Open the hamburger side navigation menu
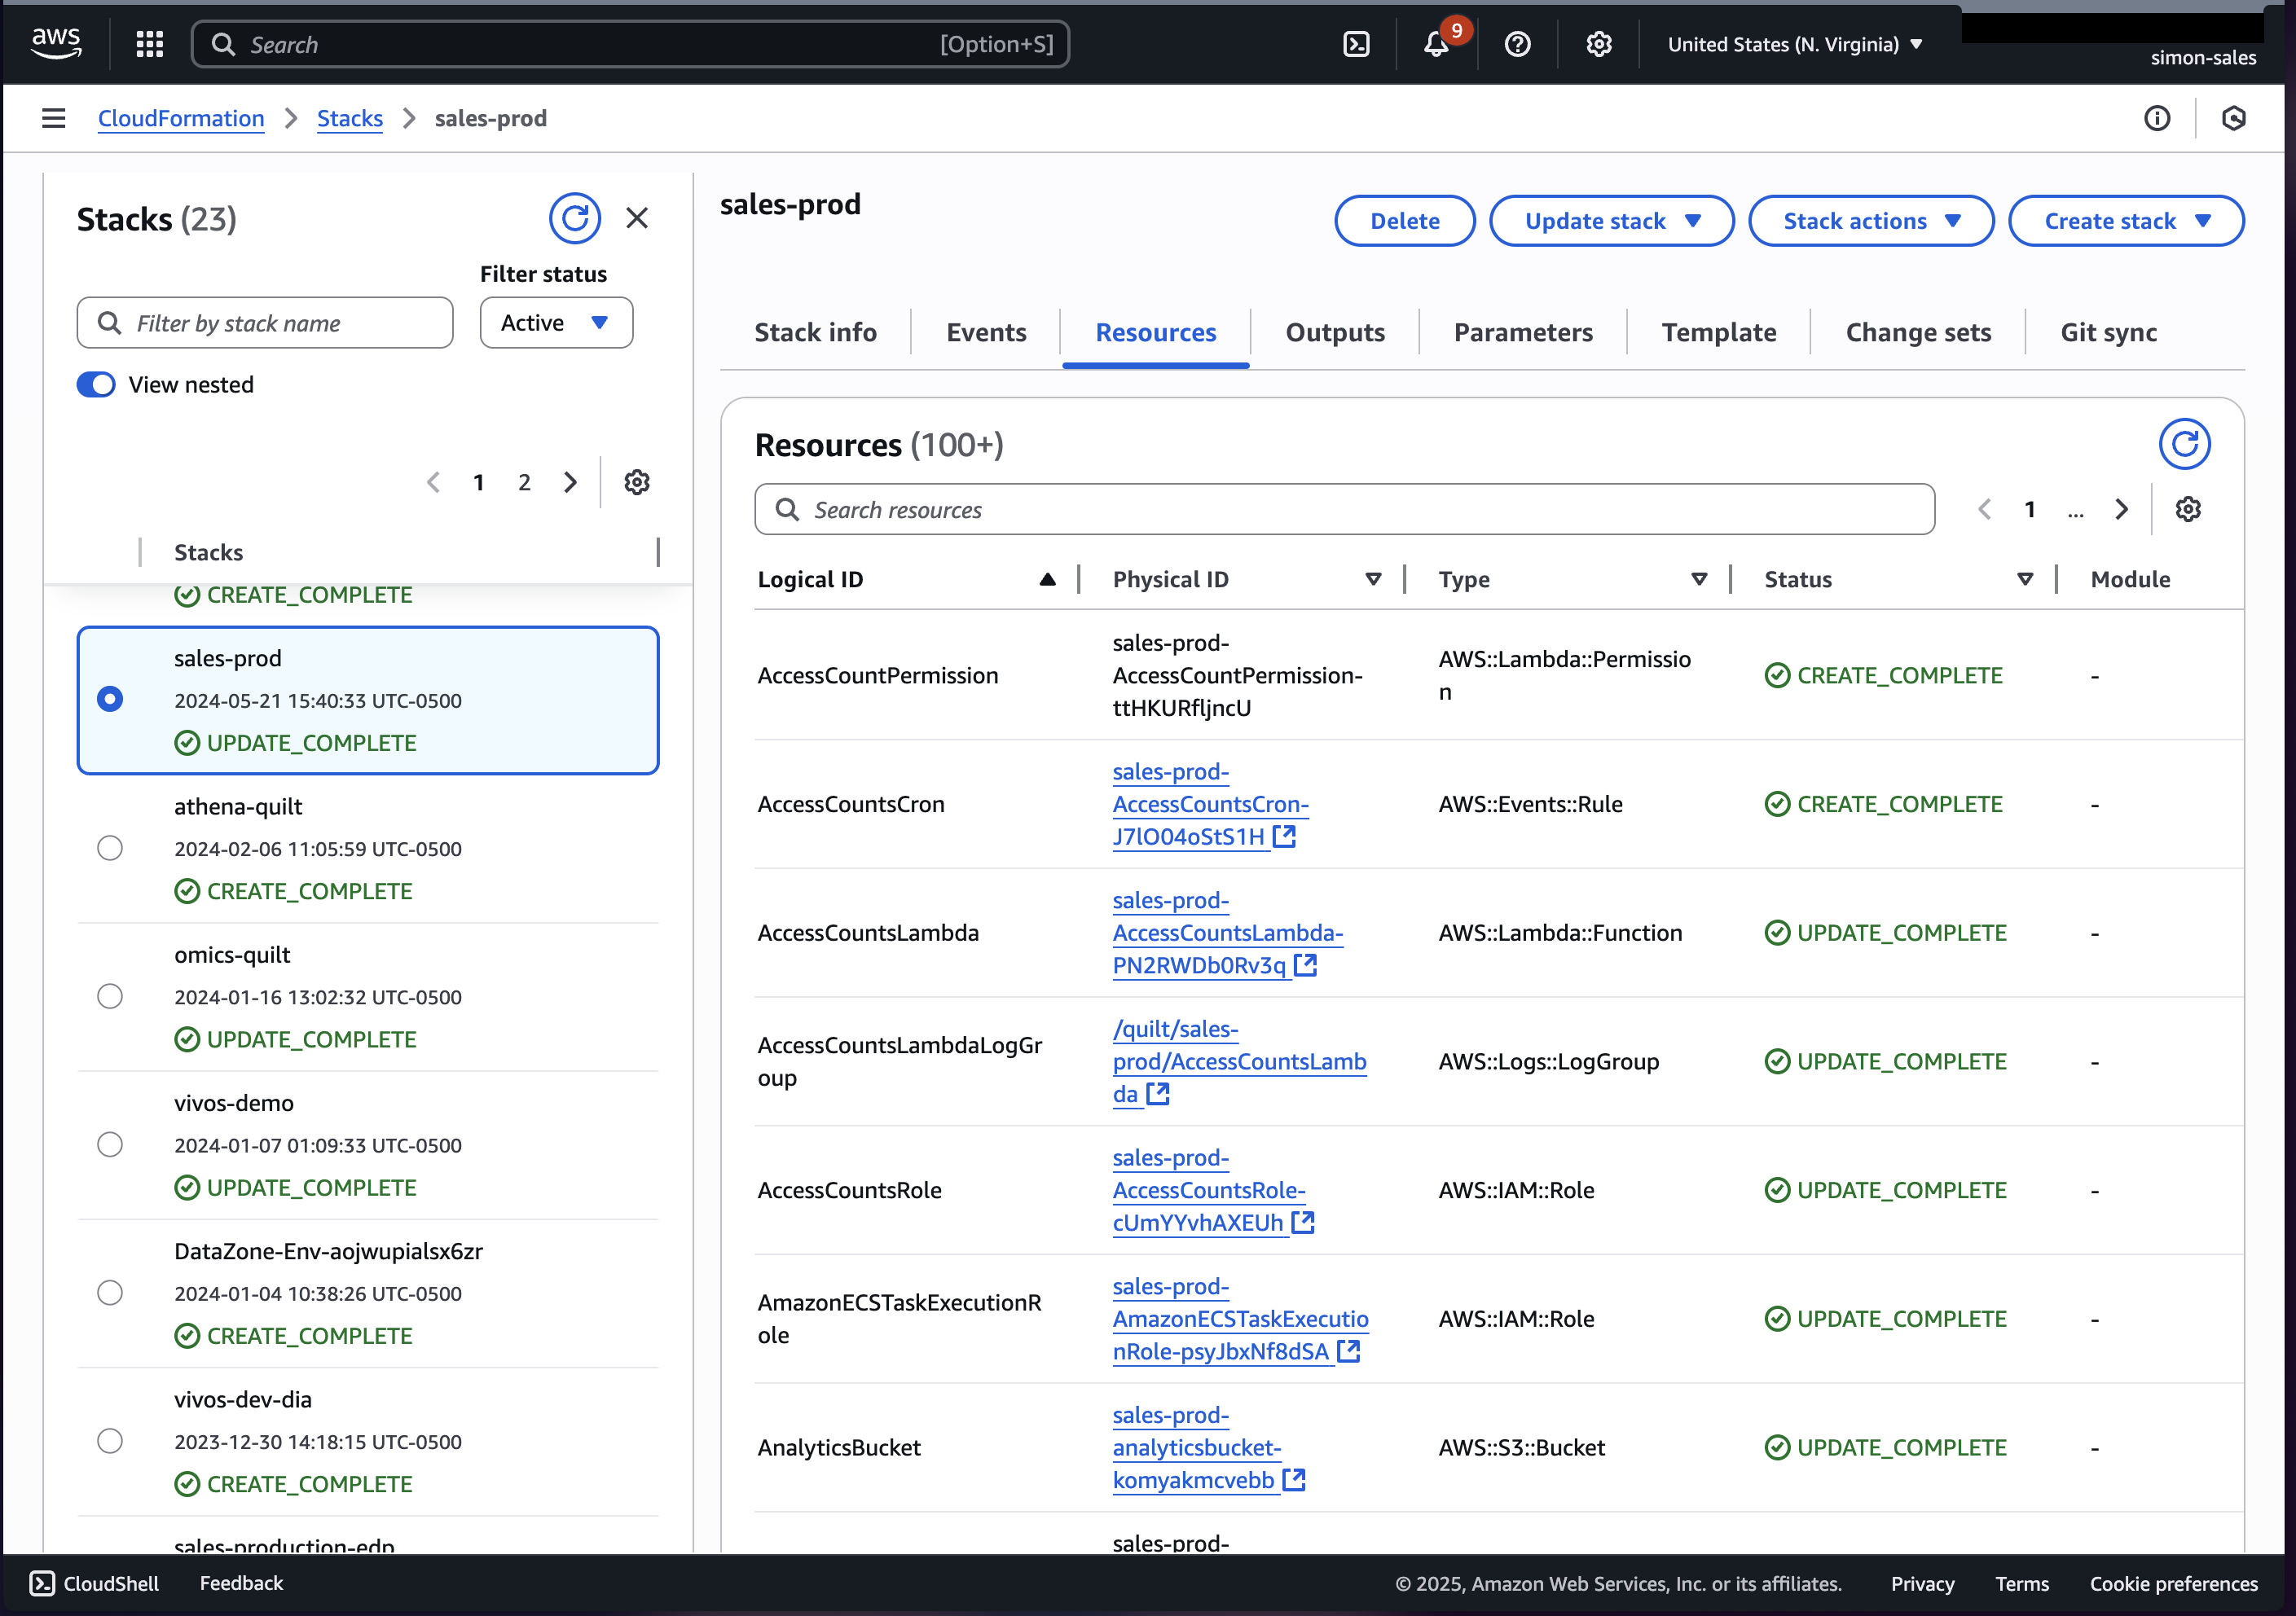 [x=54, y=118]
